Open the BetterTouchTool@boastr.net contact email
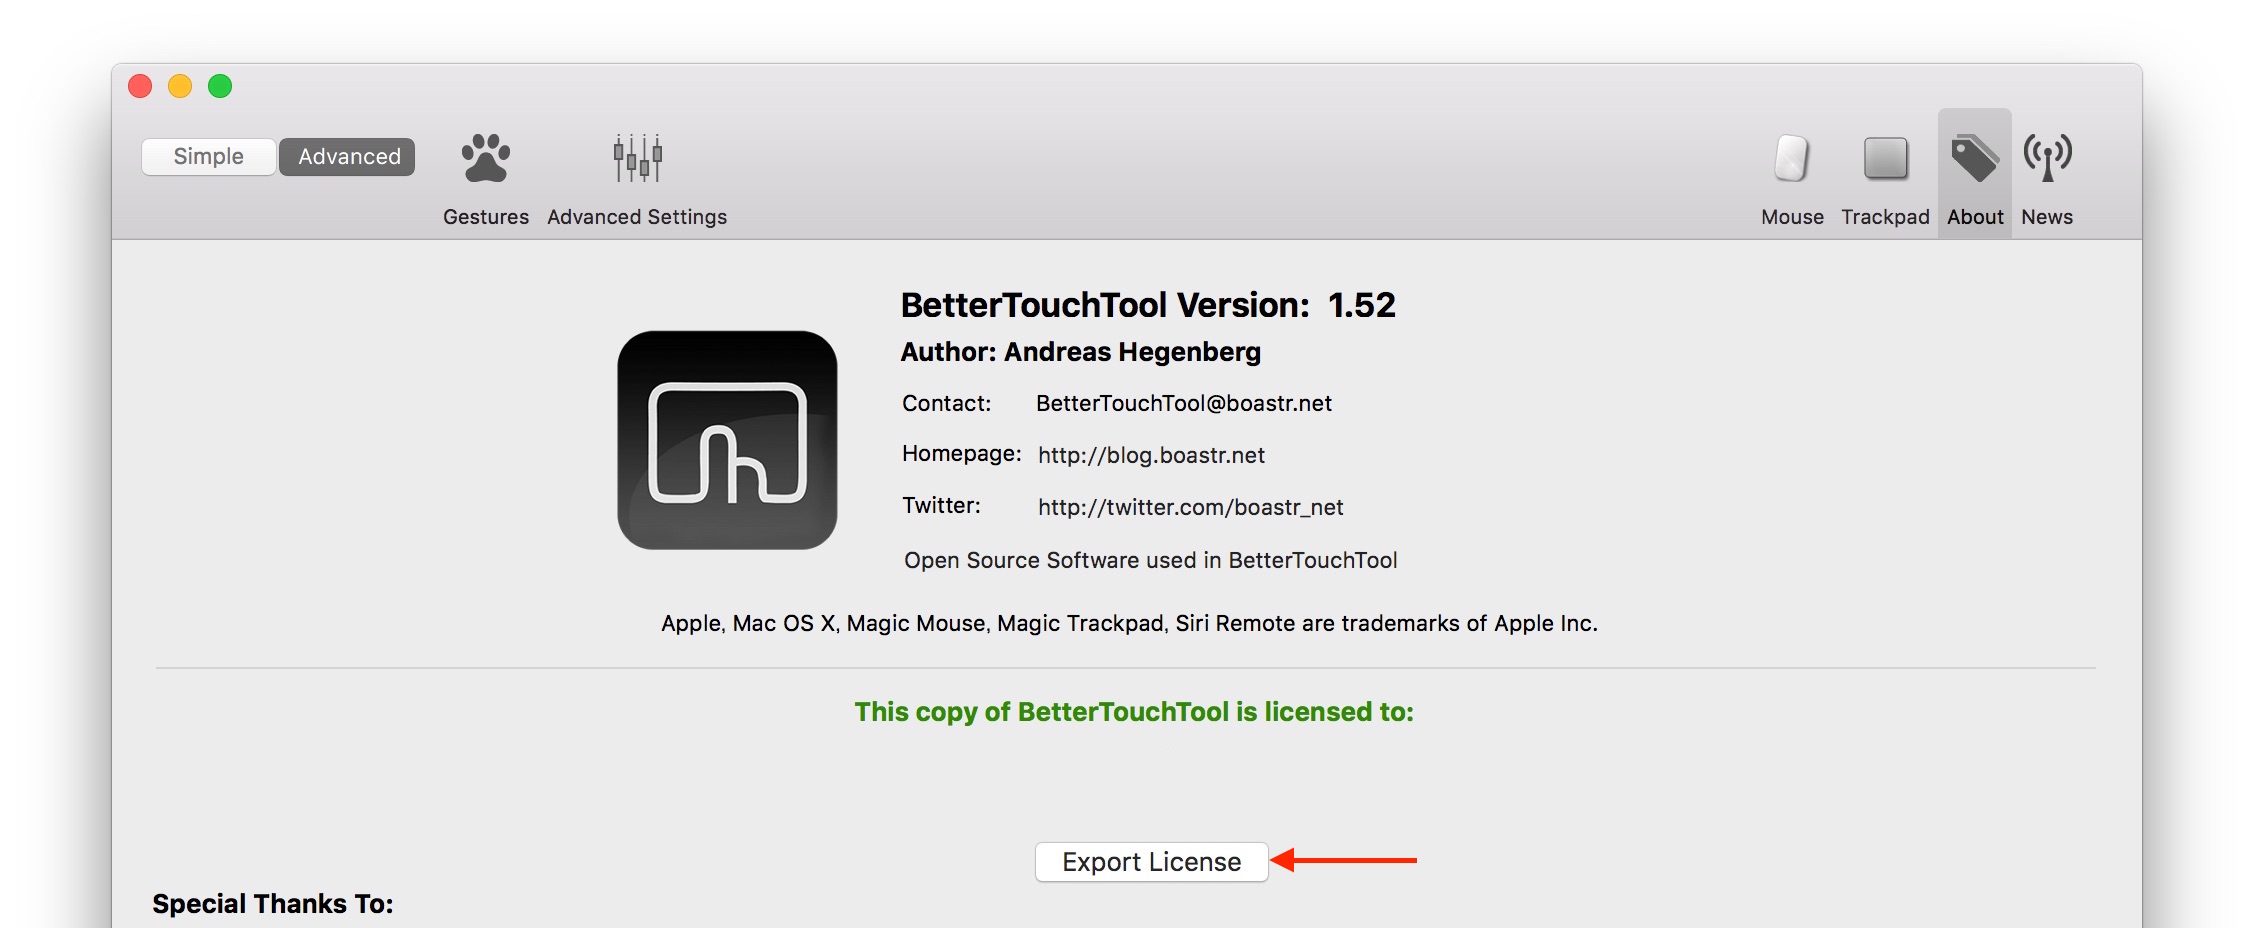This screenshot has height=928, width=2254. tap(1184, 403)
